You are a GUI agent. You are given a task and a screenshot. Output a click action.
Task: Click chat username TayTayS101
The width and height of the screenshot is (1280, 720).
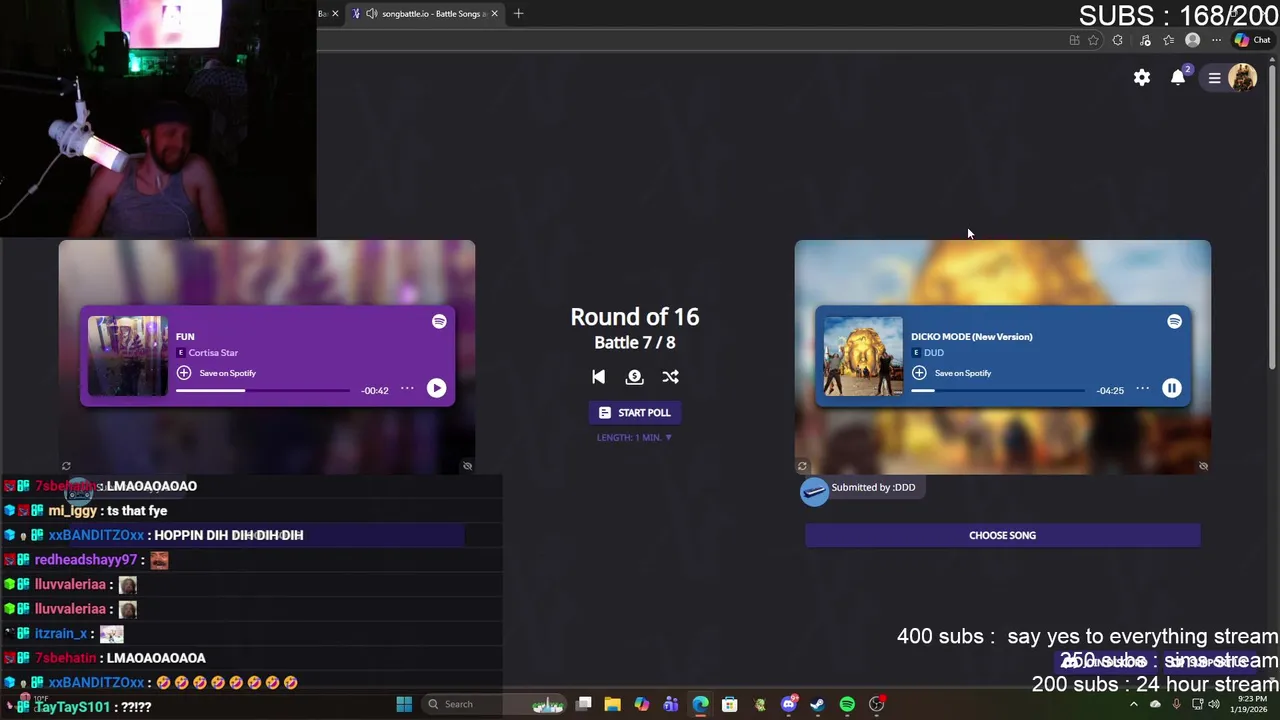(72, 707)
